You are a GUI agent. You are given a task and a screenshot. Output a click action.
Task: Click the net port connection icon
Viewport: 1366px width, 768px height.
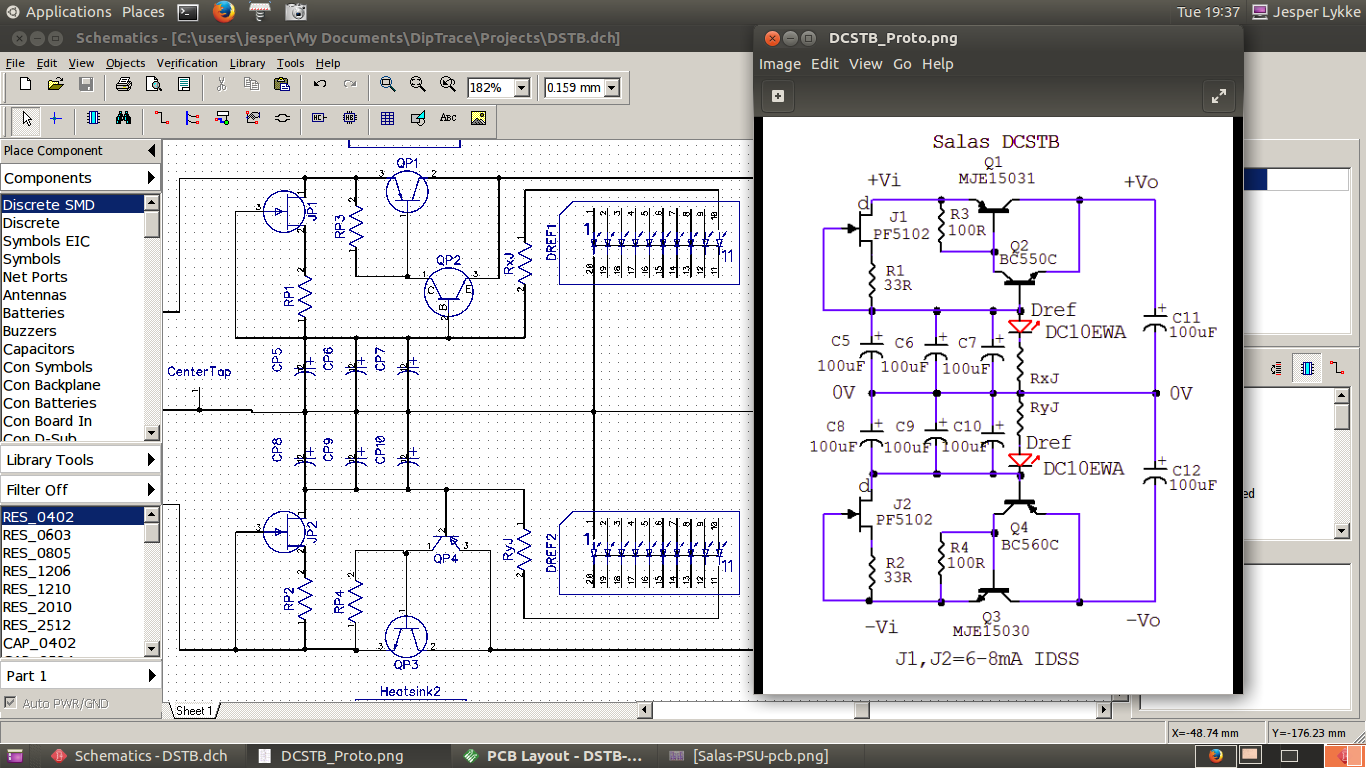(252, 118)
